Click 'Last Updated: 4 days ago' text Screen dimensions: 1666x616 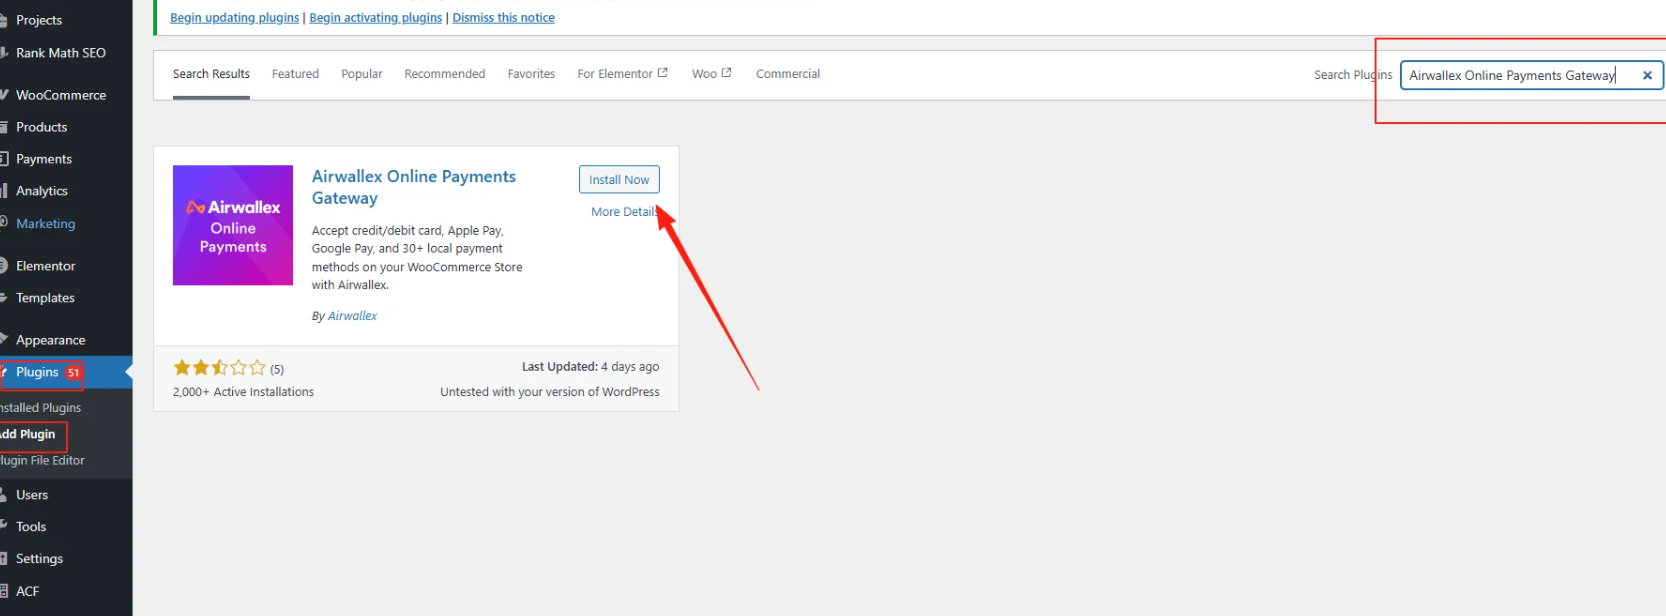[590, 367]
